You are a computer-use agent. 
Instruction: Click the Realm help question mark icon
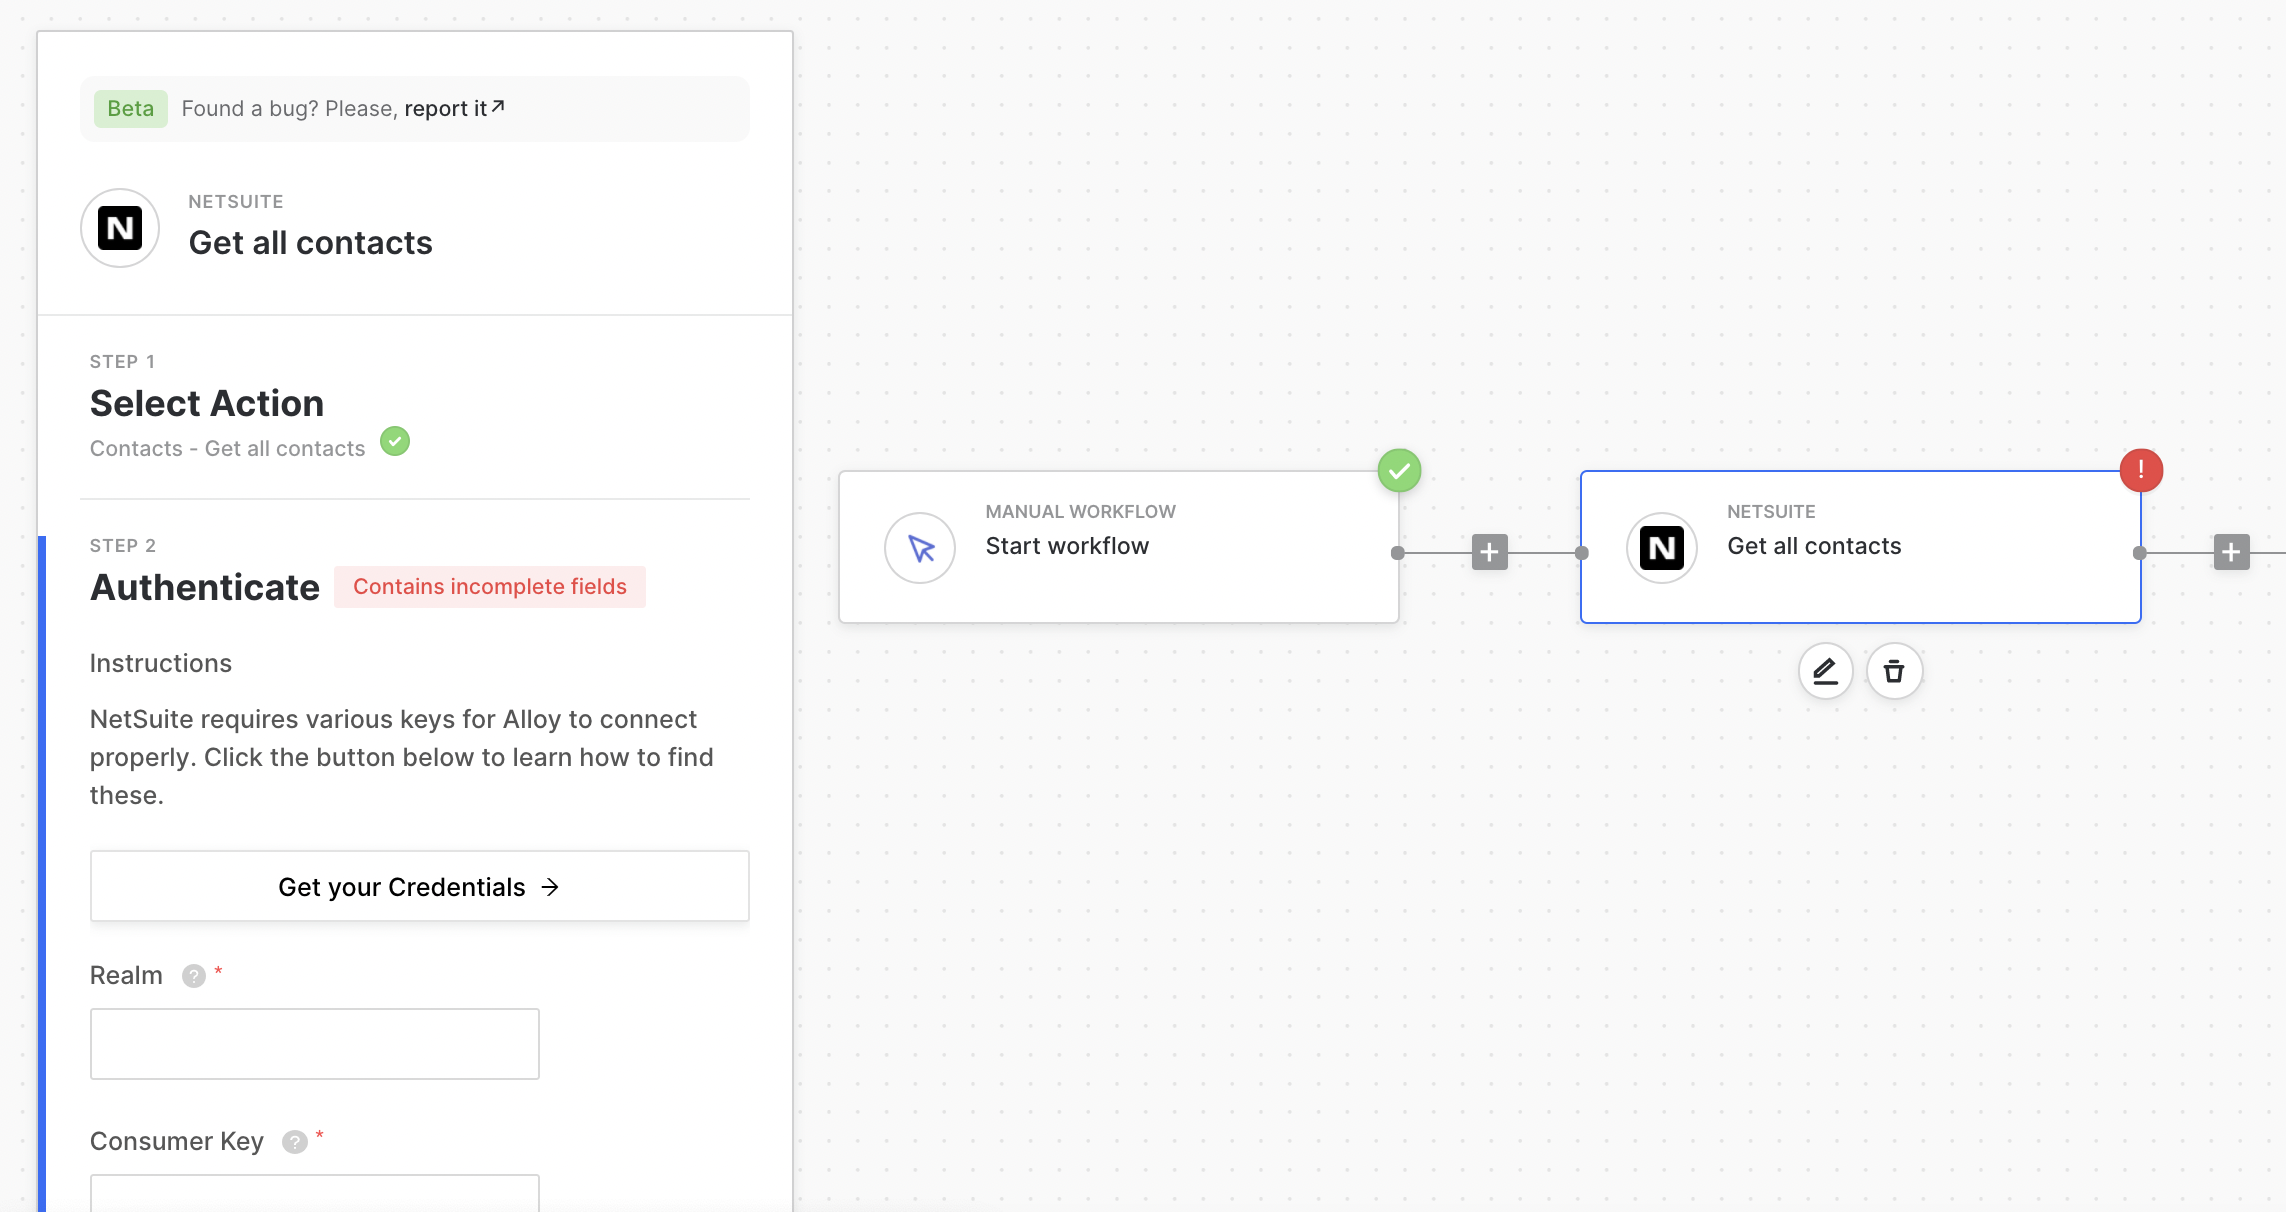point(194,976)
